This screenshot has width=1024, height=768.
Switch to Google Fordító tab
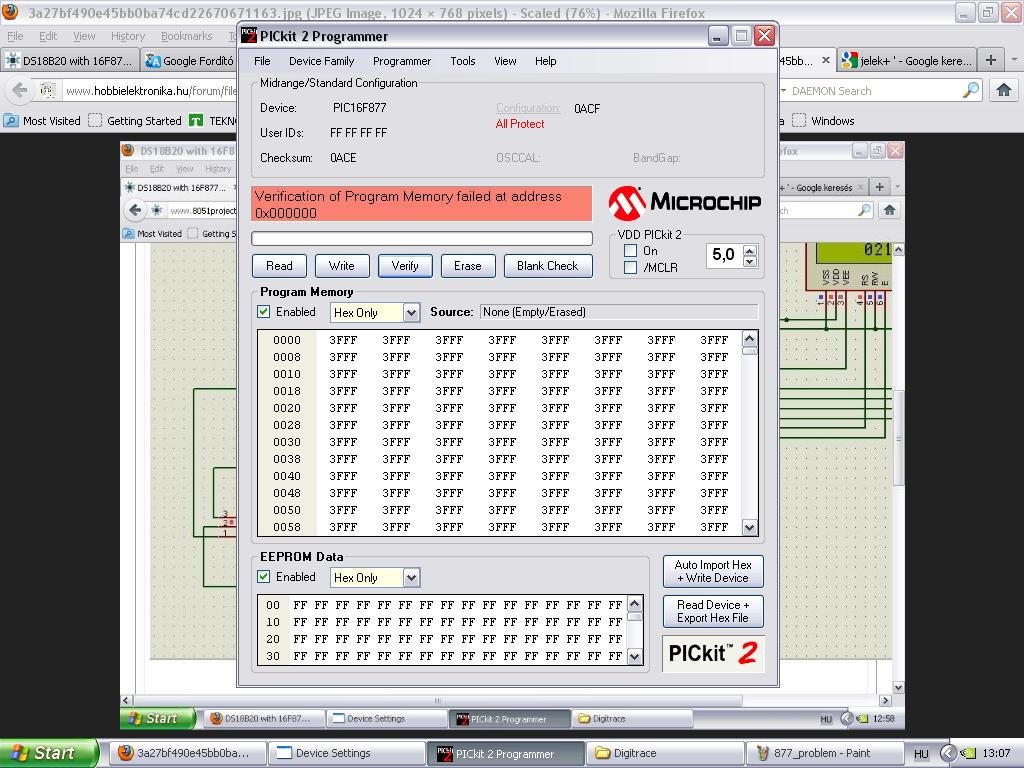[189, 61]
